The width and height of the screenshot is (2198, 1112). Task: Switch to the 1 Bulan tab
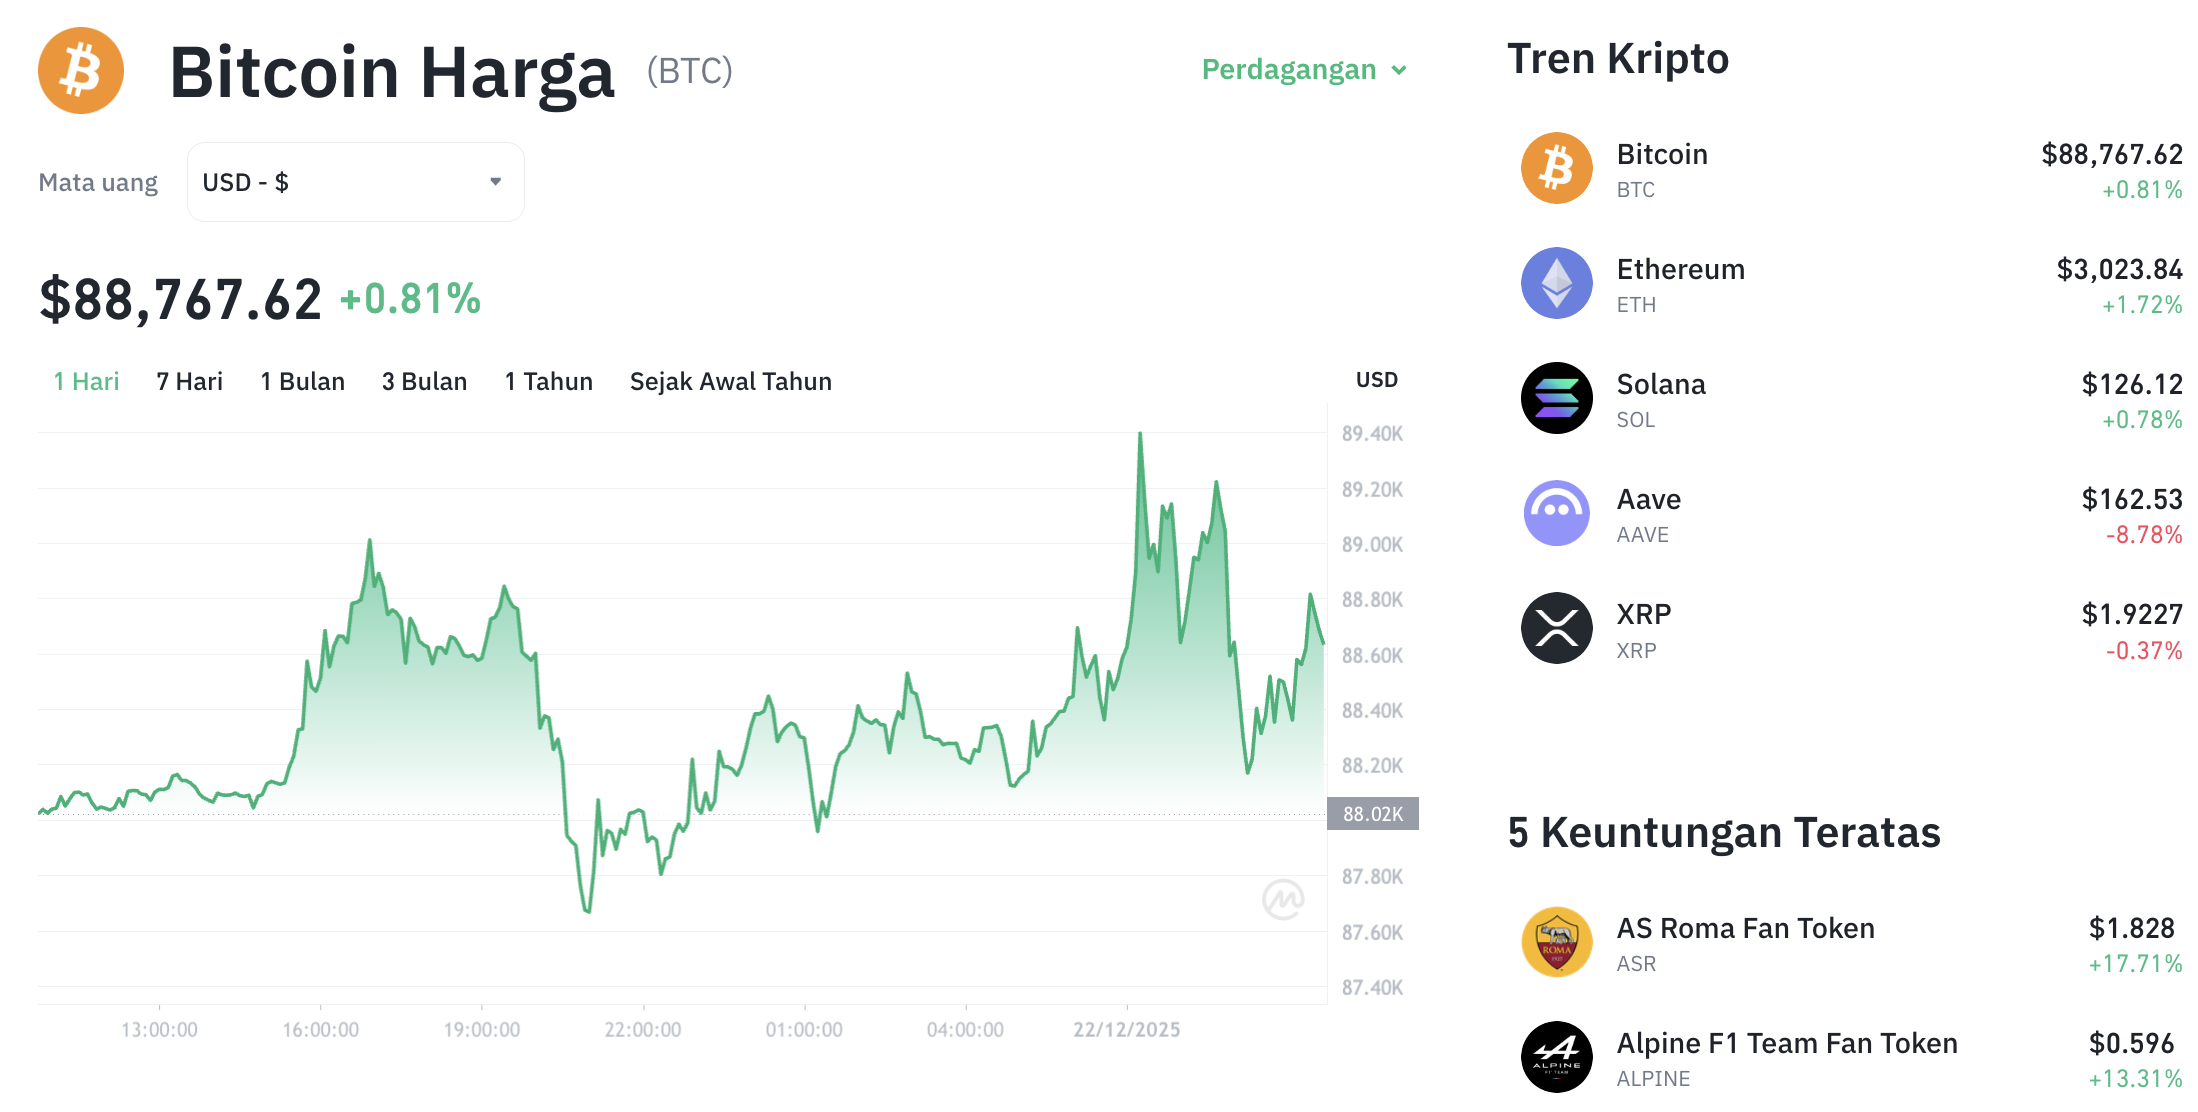point(302,381)
